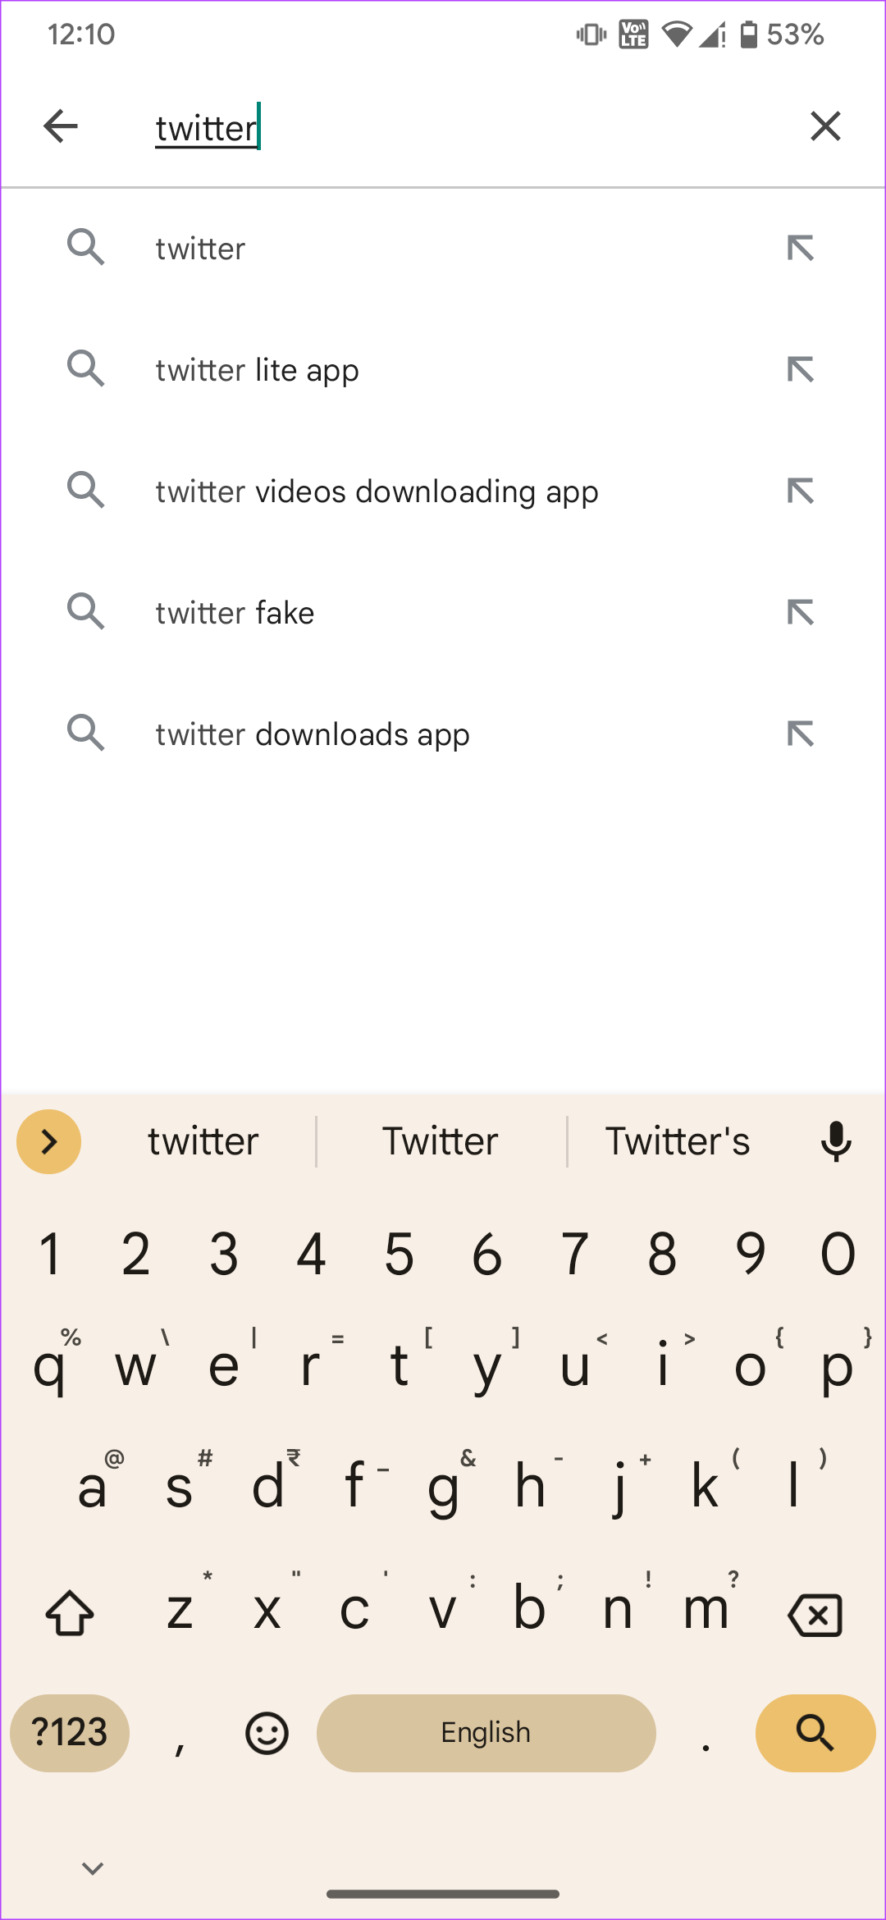Tap the microphone voice input icon

(836, 1141)
